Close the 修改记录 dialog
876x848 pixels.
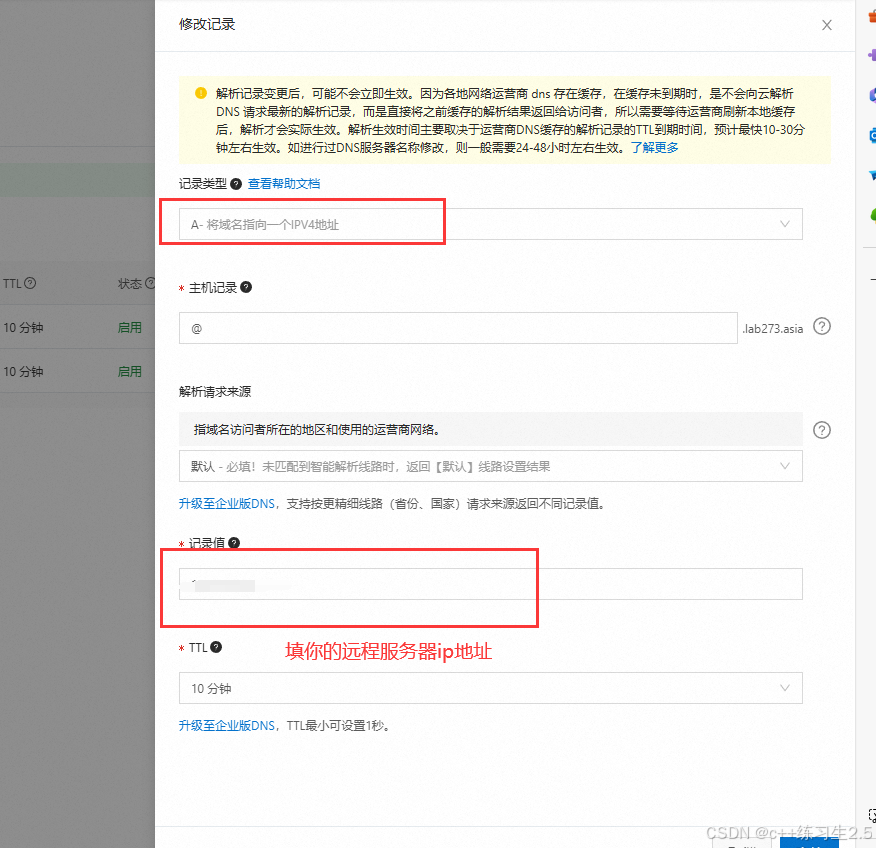pos(826,25)
